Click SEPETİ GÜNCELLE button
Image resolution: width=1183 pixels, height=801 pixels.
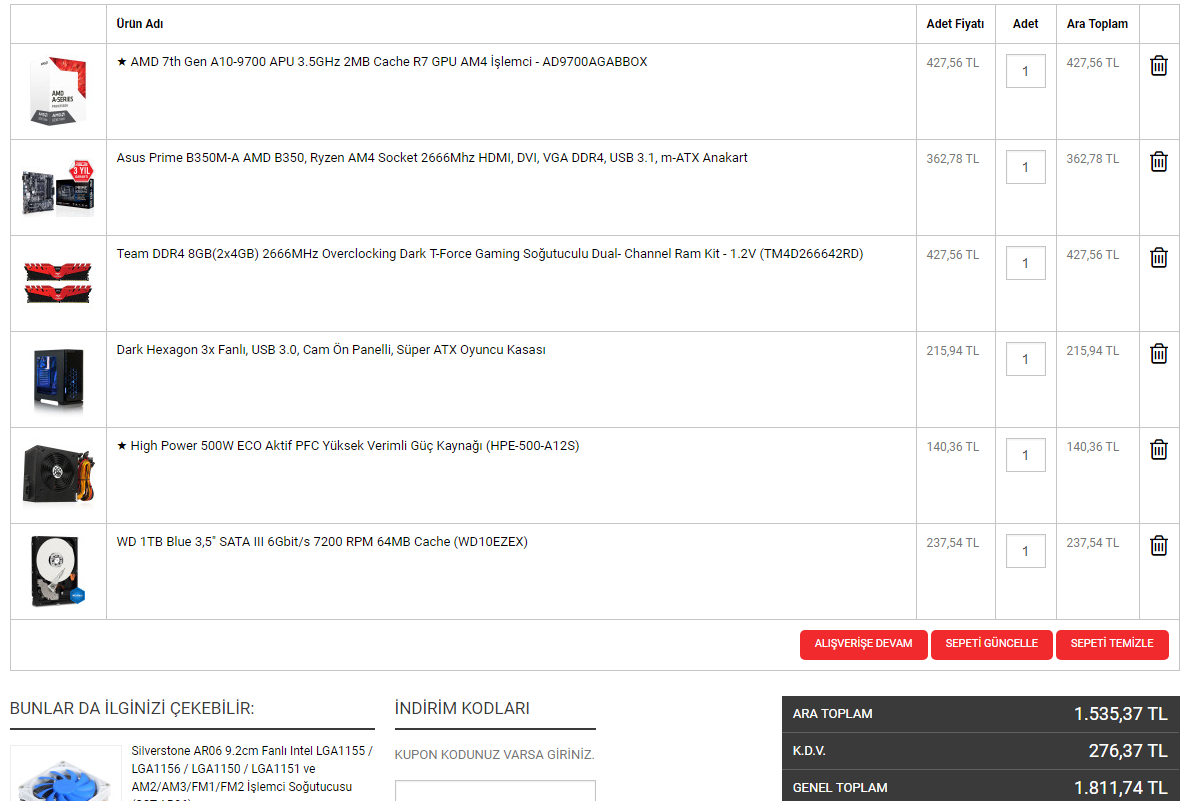[x=991, y=644]
